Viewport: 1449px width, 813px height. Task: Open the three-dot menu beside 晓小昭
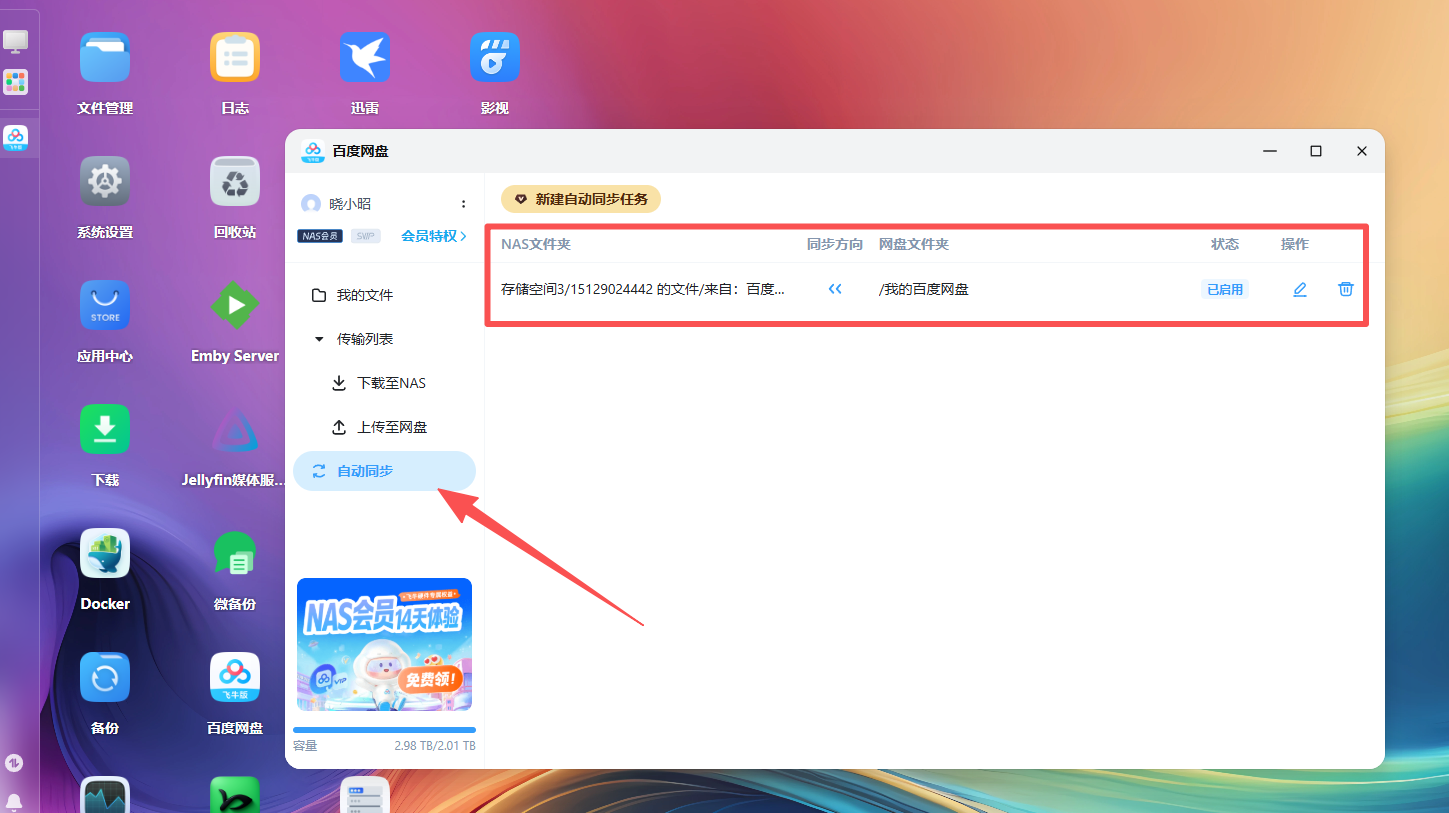(x=463, y=204)
